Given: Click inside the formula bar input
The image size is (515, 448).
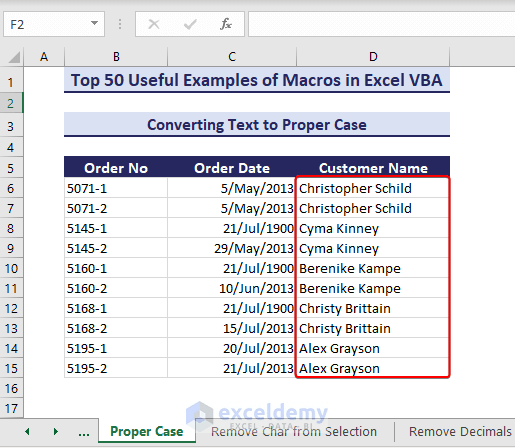Looking at the screenshot, I should tap(382, 24).
